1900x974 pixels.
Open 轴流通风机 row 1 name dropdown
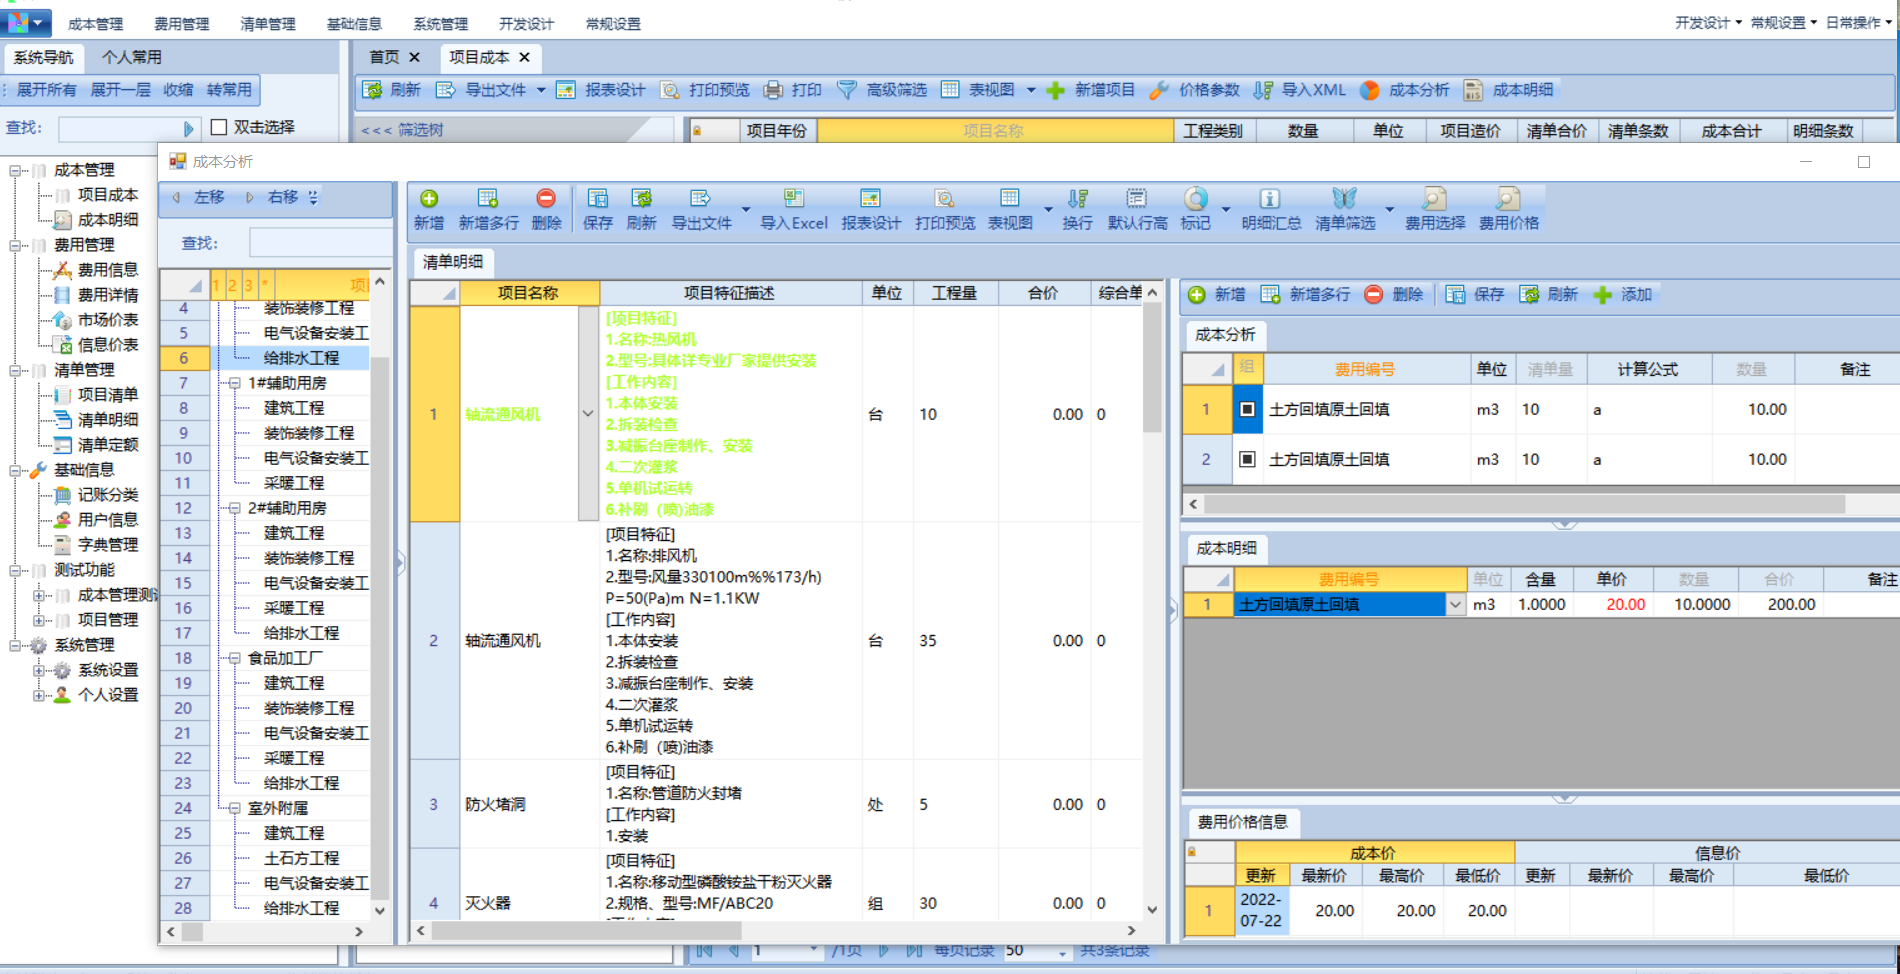[x=588, y=413]
